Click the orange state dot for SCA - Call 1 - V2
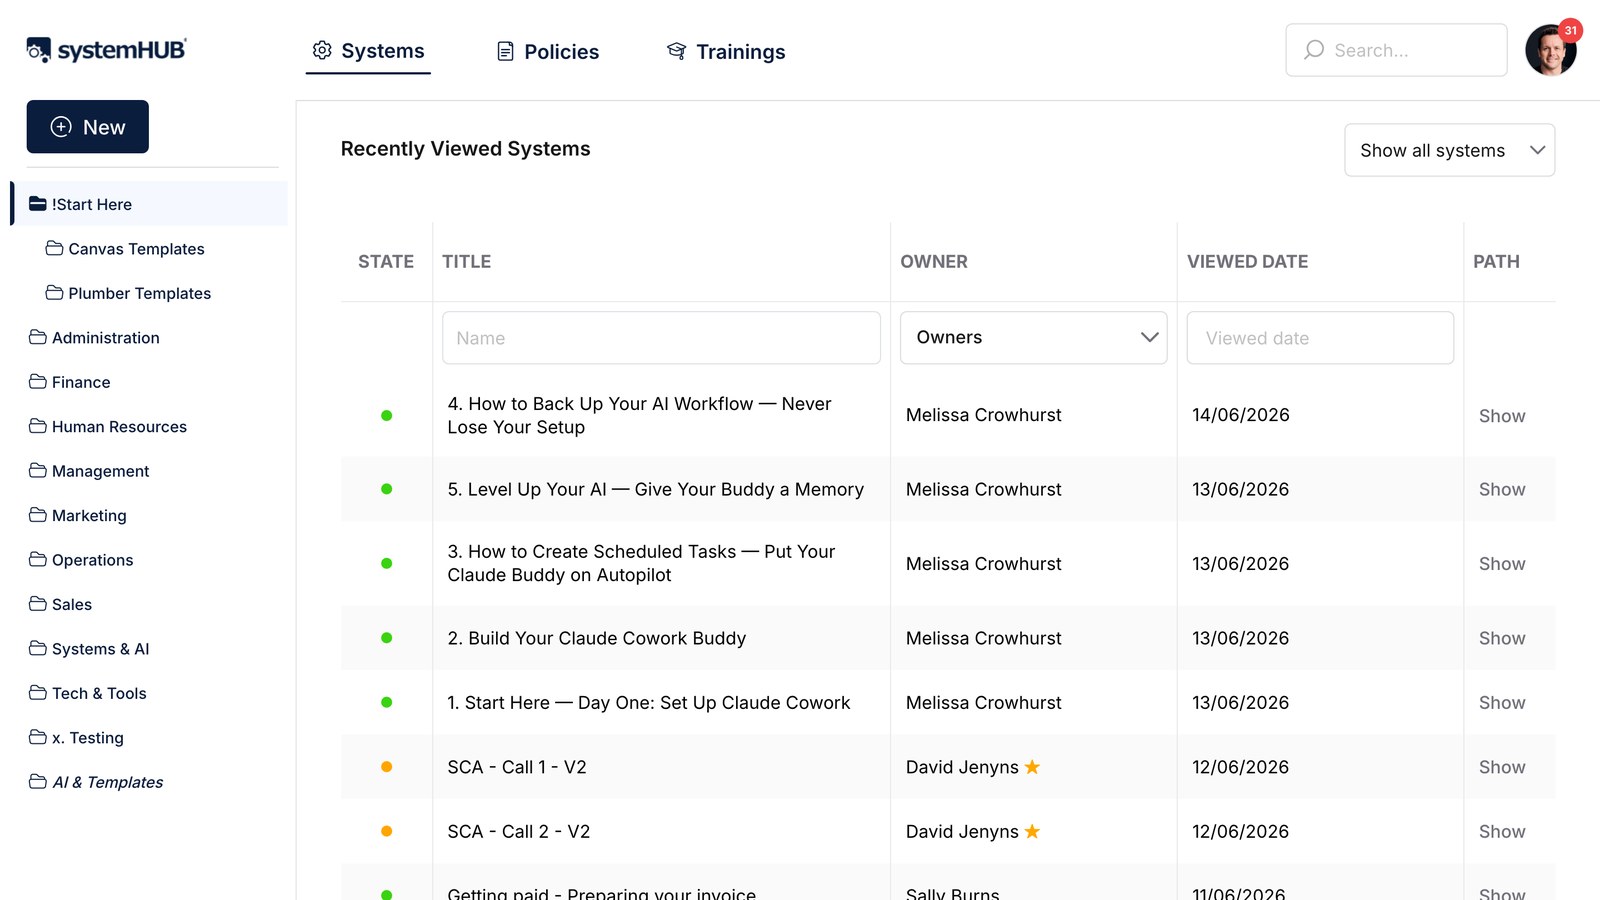Image resolution: width=1600 pixels, height=900 pixels. 387,767
